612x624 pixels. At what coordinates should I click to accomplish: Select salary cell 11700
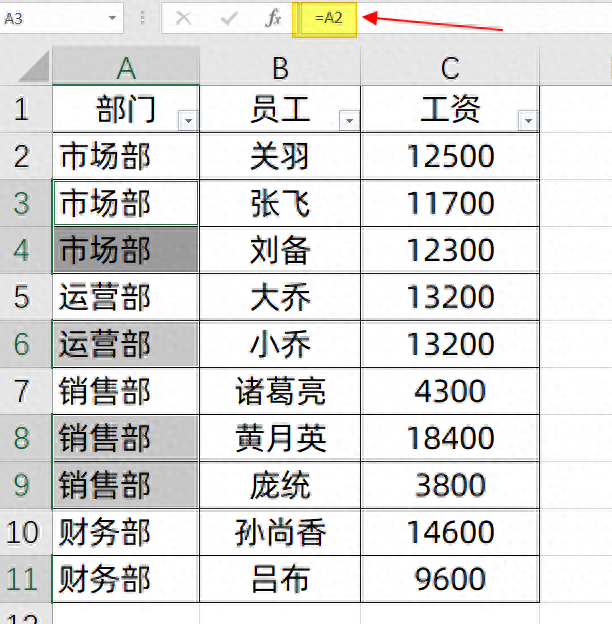click(x=450, y=203)
